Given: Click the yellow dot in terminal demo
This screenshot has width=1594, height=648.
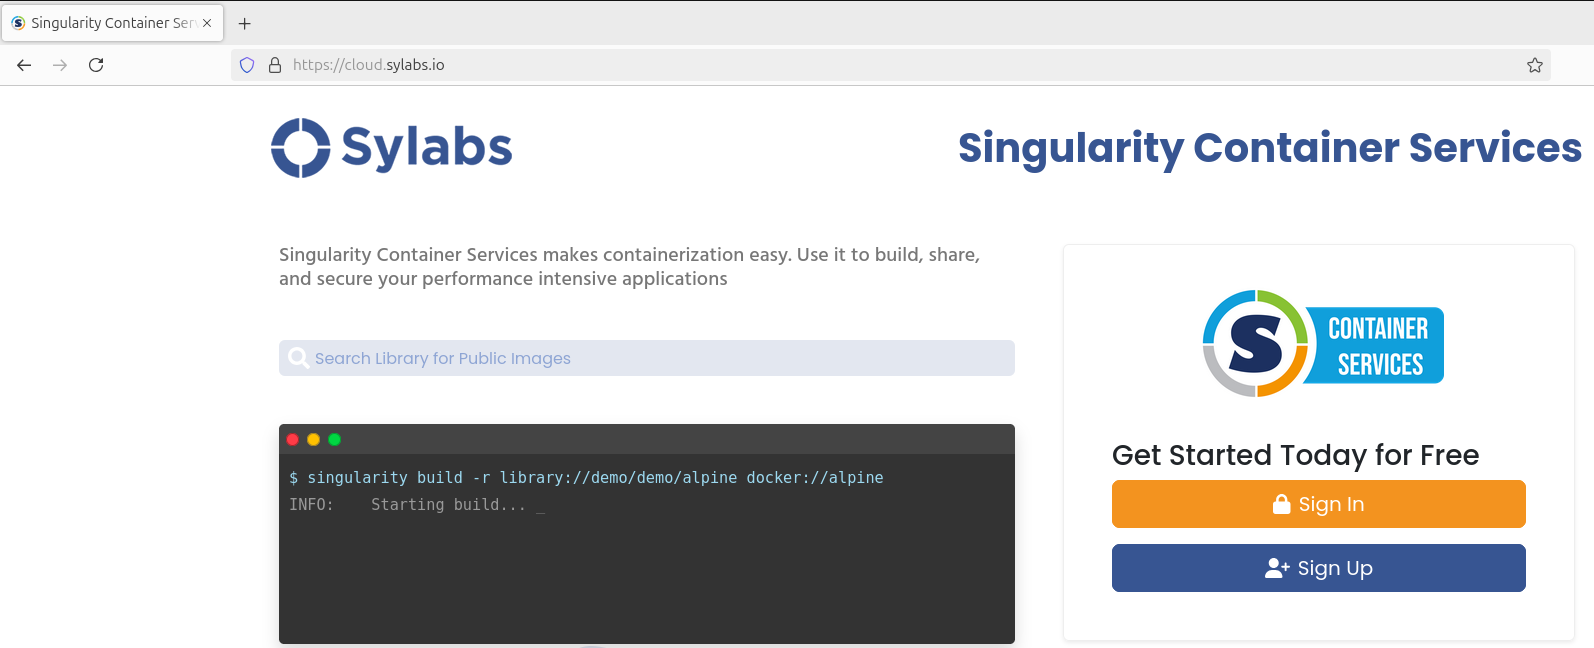Looking at the screenshot, I should coord(313,439).
